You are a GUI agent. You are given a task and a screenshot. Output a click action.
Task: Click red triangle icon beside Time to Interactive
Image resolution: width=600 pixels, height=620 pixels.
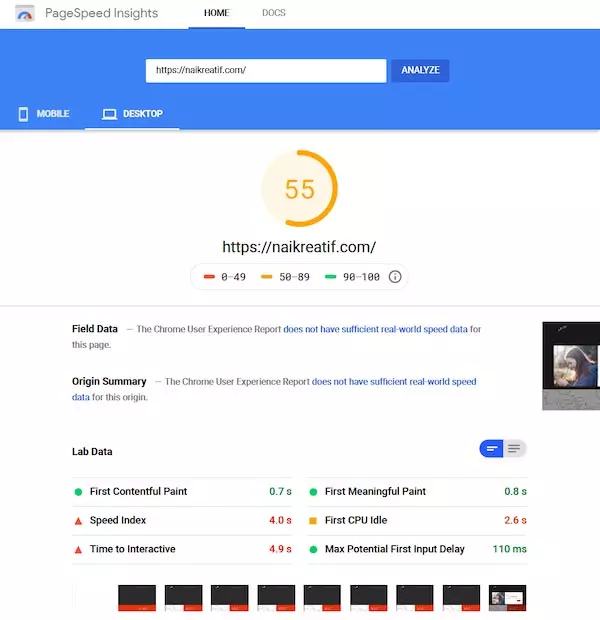point(78,550)
